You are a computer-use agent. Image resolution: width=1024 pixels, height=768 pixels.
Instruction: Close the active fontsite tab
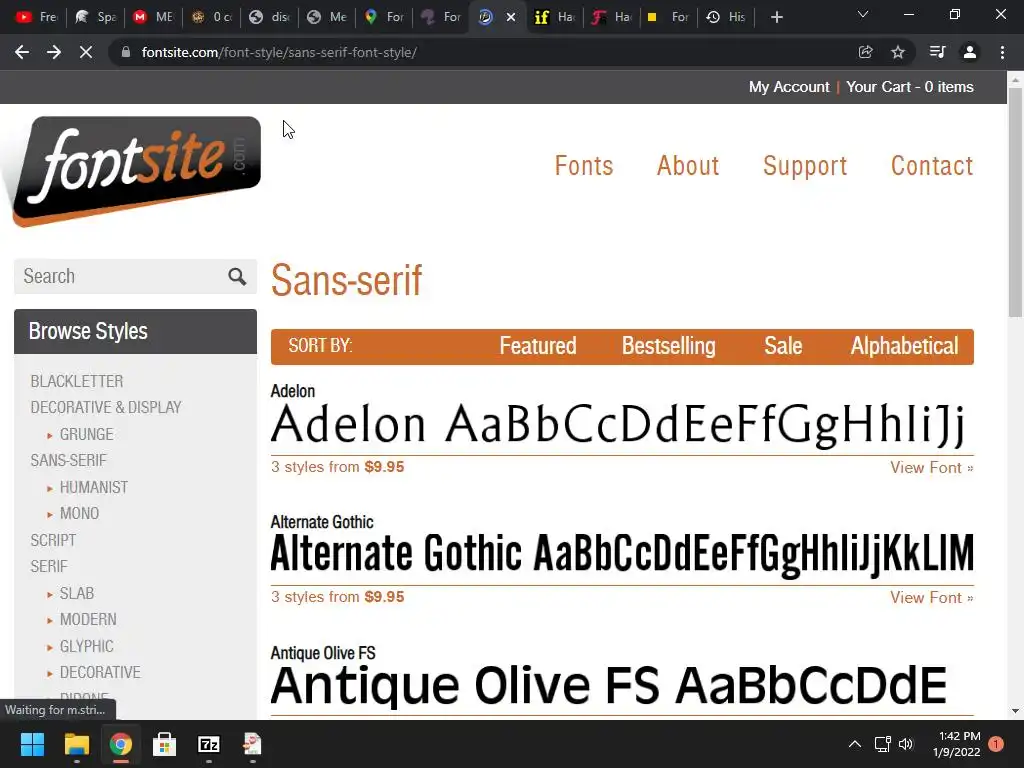coord(511,17)
